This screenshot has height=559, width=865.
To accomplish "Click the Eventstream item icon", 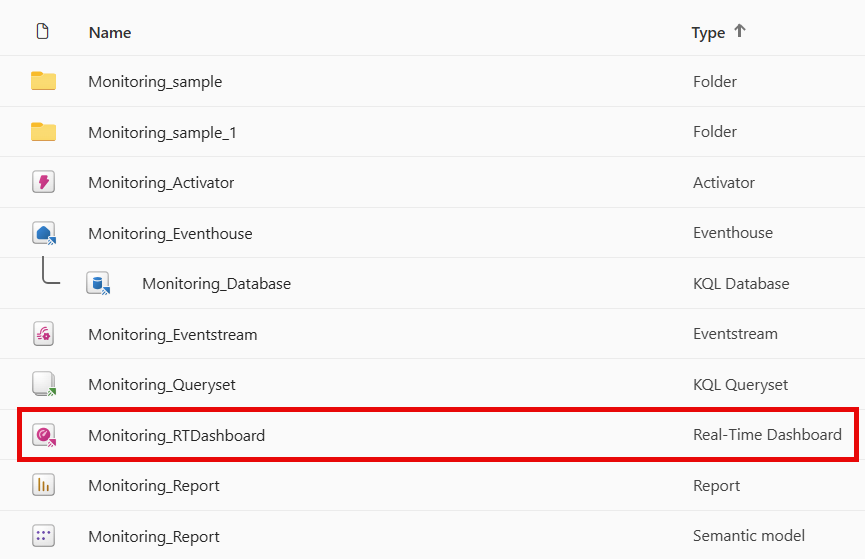I will (43, 334).
